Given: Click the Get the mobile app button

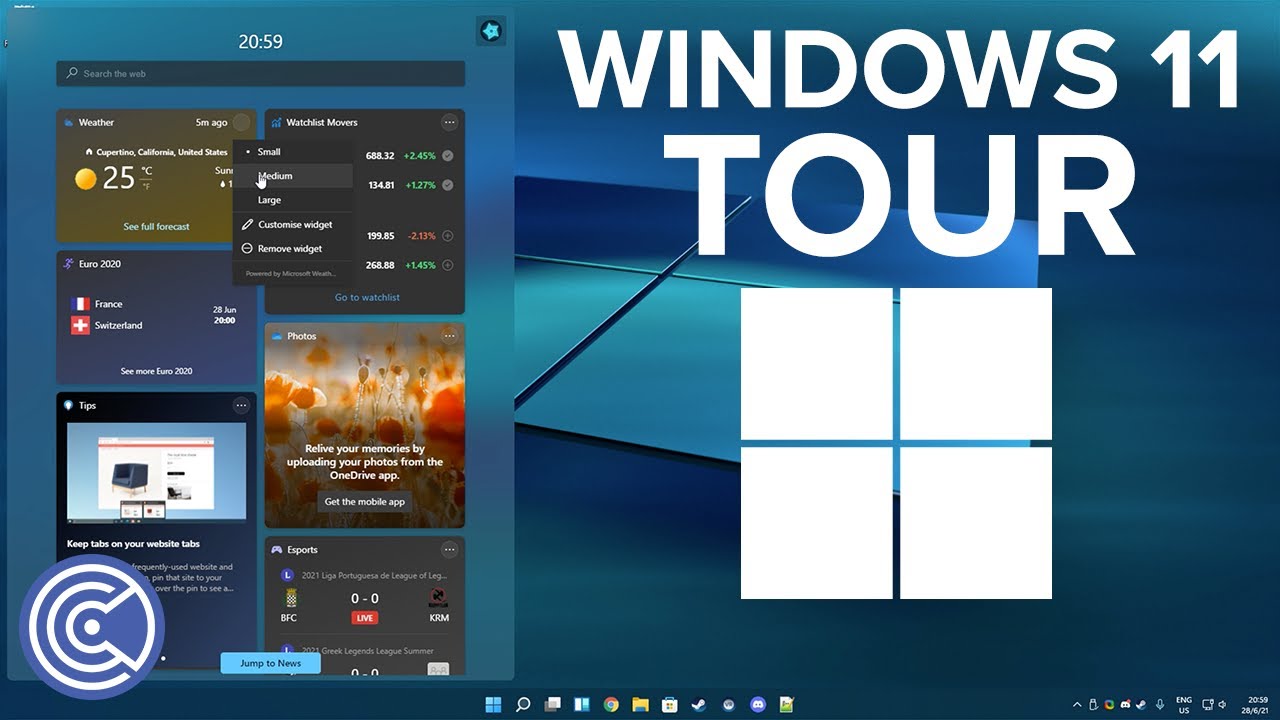Looking at the screenshot, I should [x=365, y=501].
